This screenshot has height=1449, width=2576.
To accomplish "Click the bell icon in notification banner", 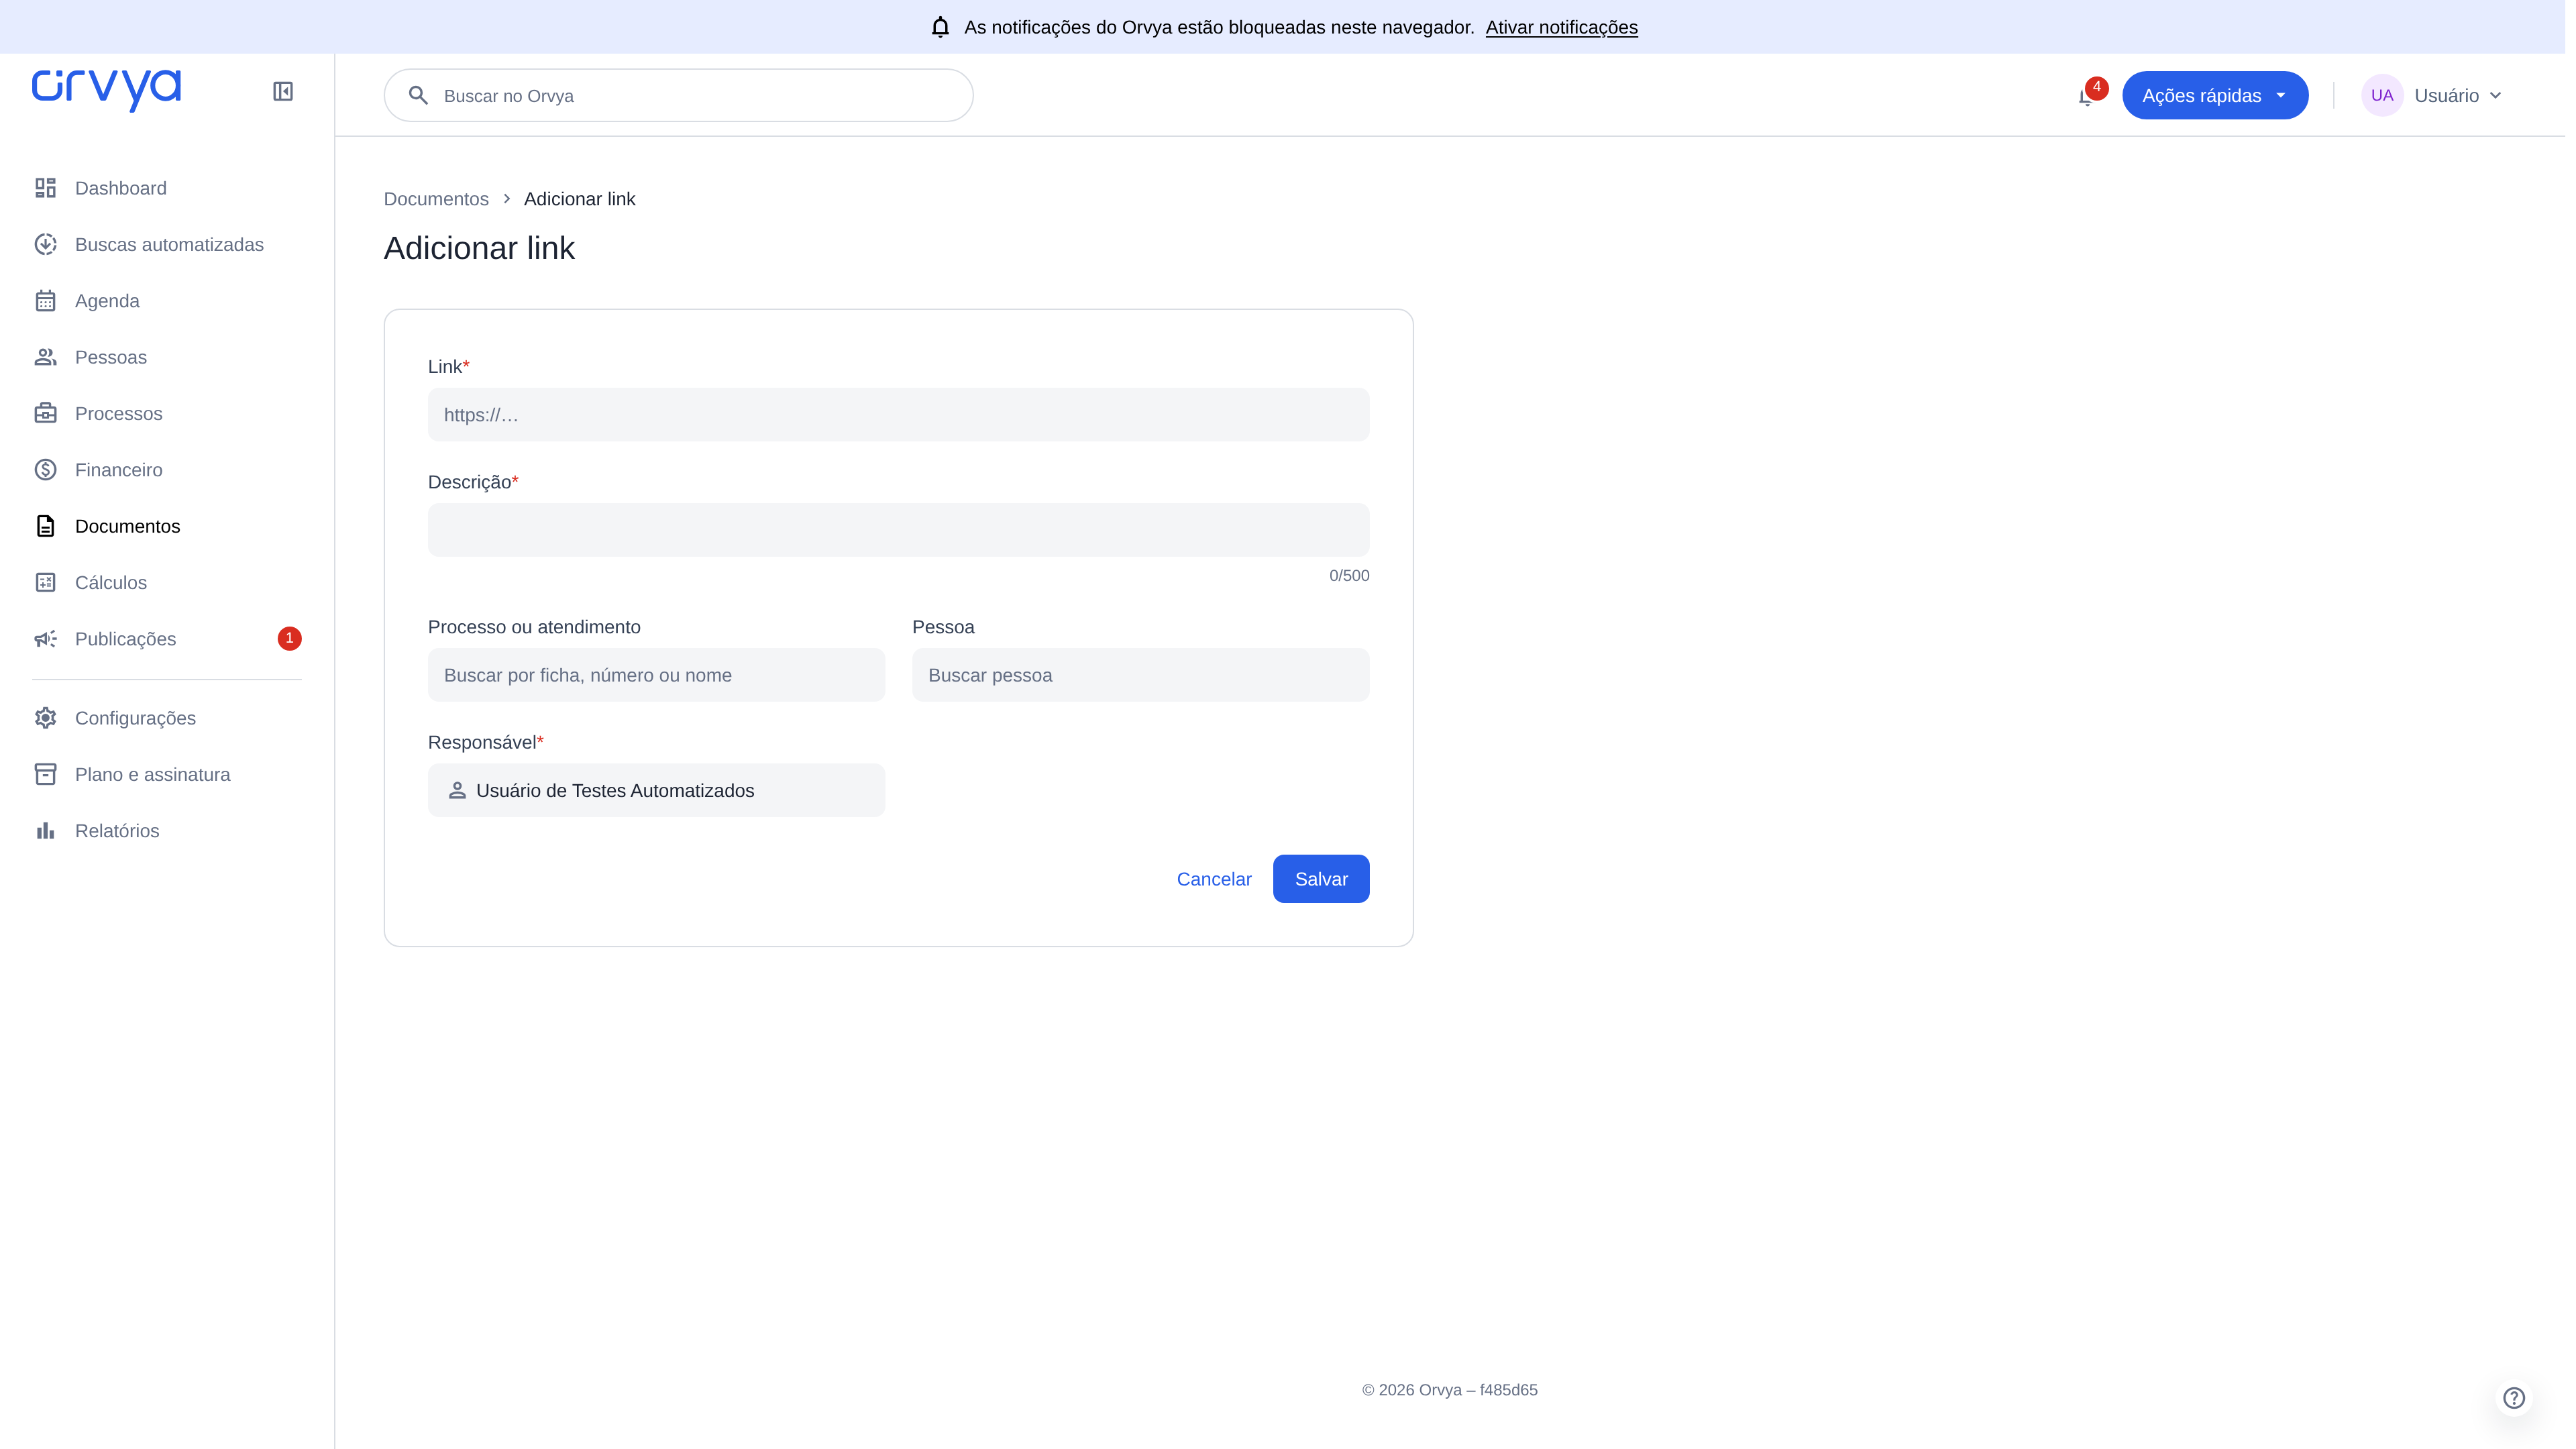I will click(940, 27).
